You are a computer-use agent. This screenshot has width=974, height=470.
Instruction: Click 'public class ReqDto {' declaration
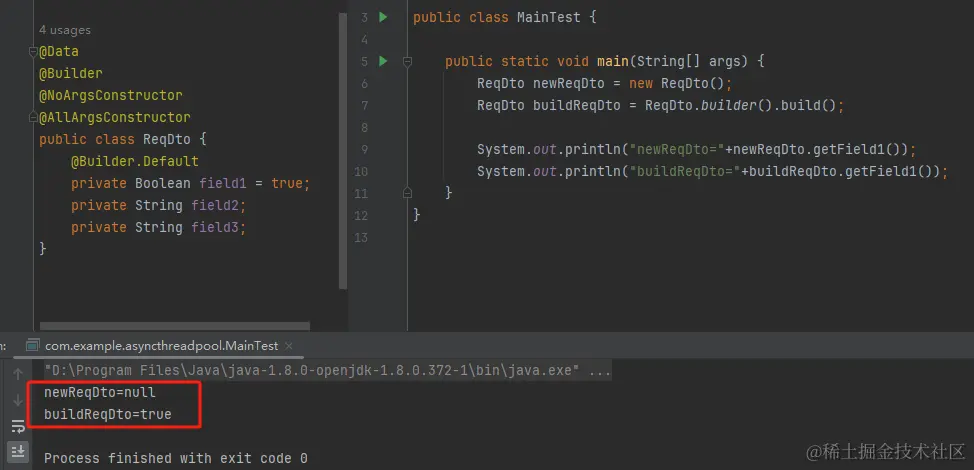123,140
